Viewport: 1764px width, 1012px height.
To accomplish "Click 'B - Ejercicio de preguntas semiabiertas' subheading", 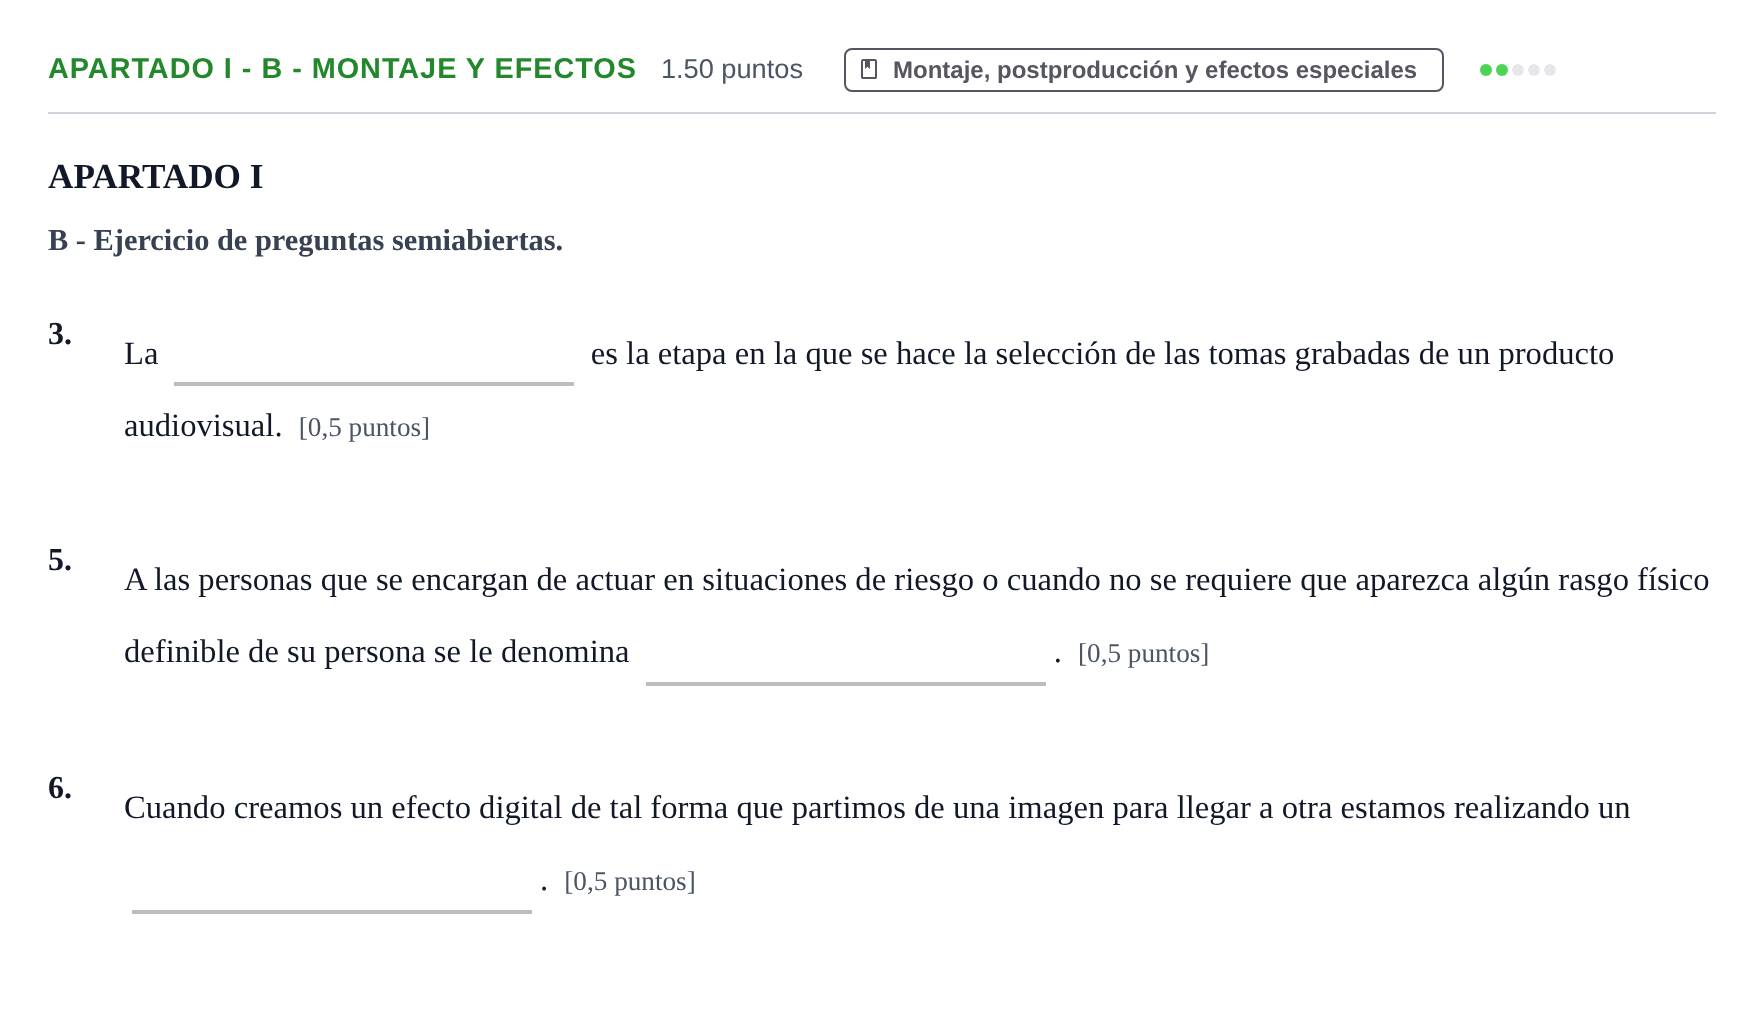I will point(305,241).
